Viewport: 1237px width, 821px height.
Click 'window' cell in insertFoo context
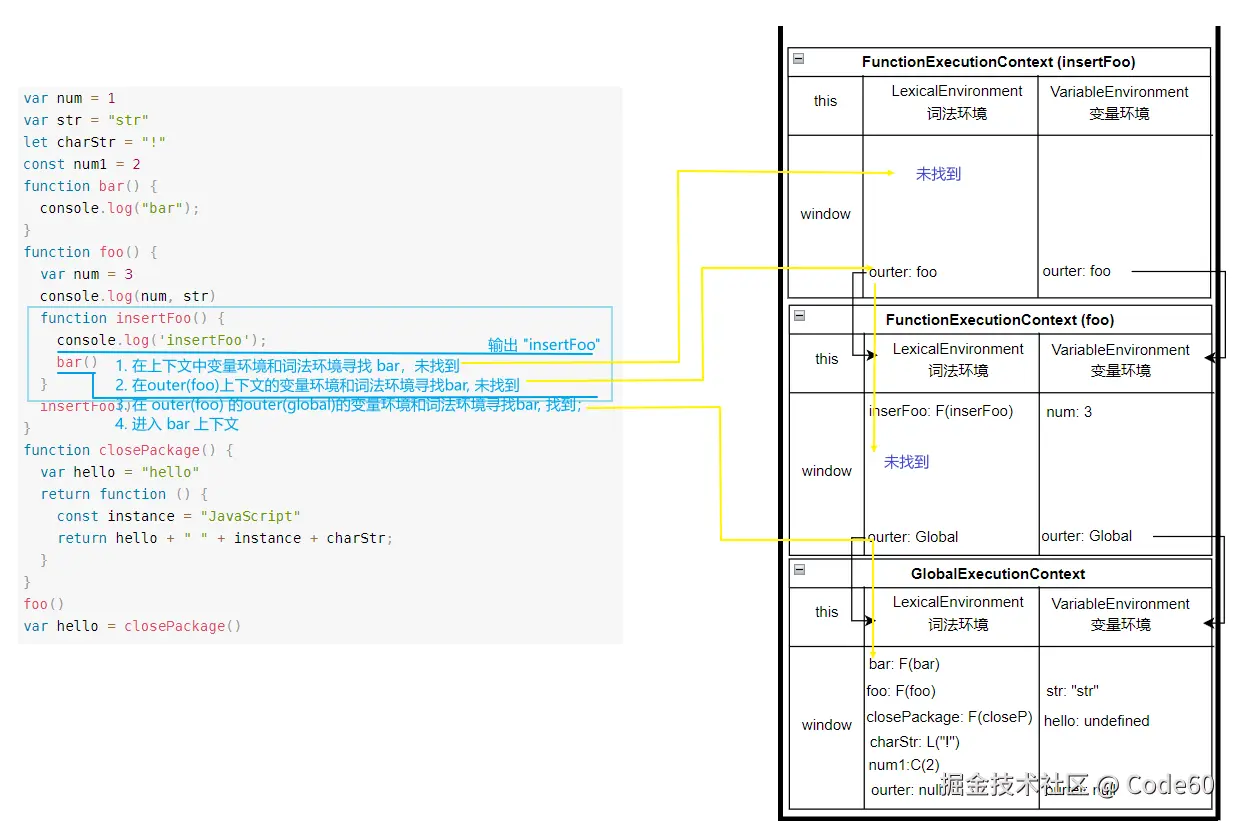(x=826, y=214)
